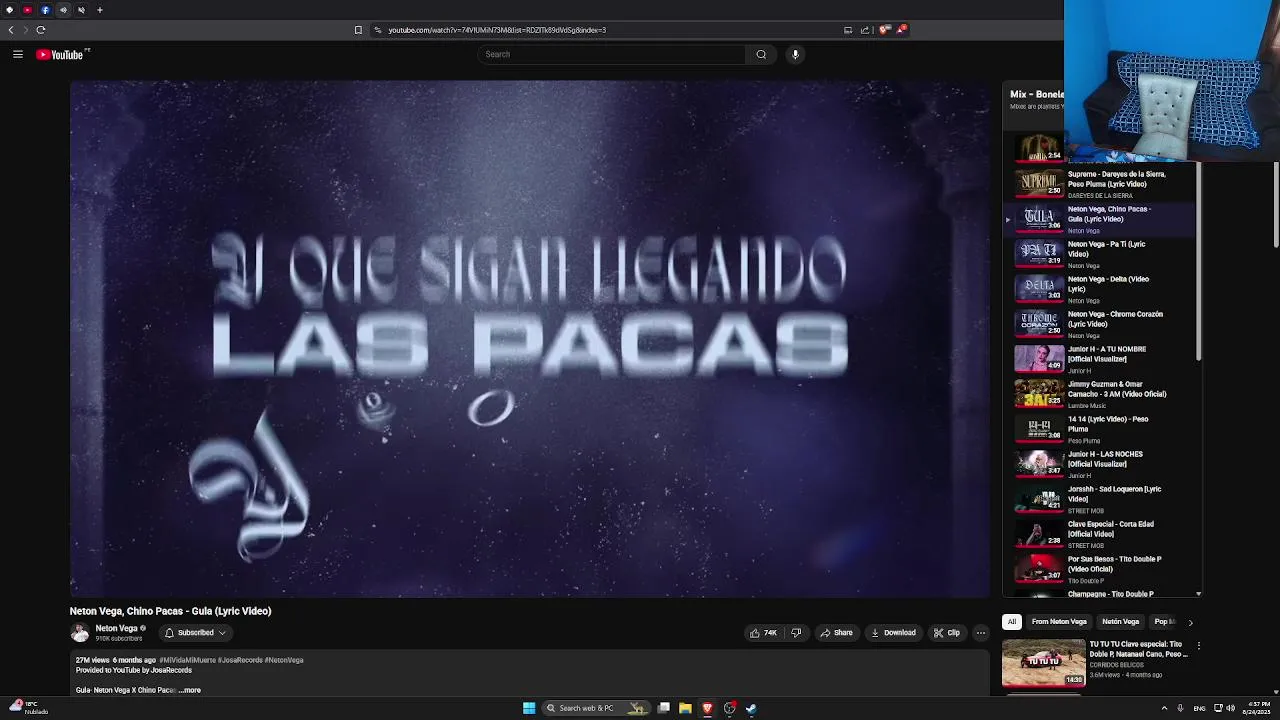
Task: Switch to the red YouTube browser tab
Action: [27, 10]
